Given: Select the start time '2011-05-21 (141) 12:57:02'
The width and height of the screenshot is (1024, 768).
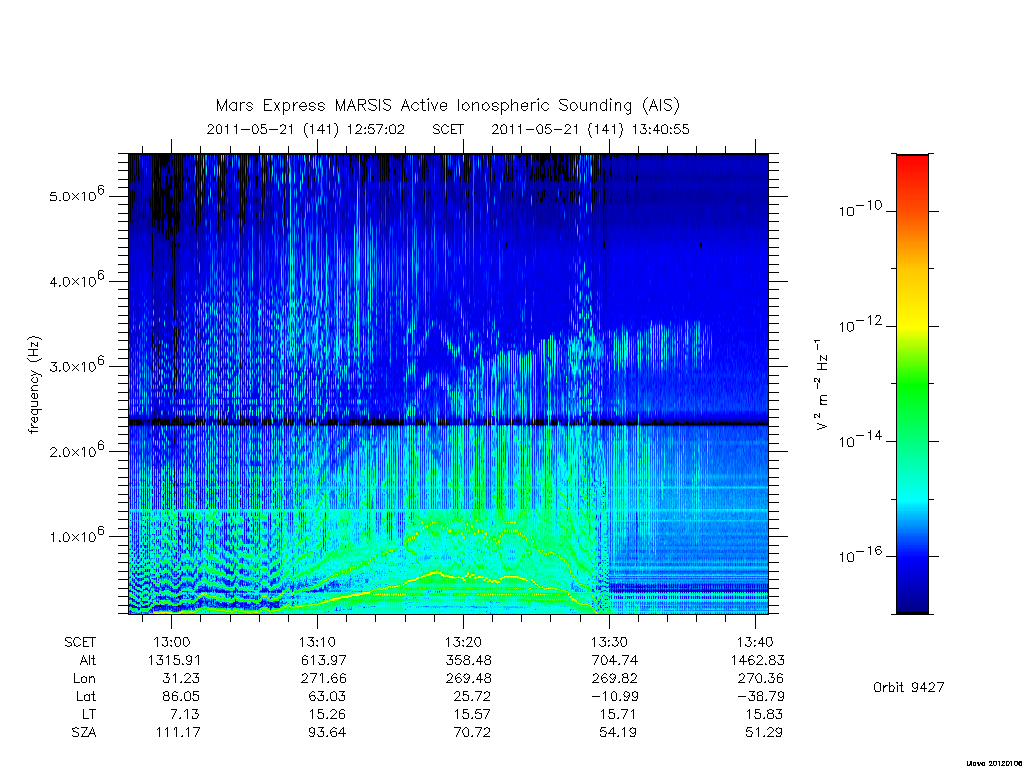Looking at the screenshot, I should [306, 129].
